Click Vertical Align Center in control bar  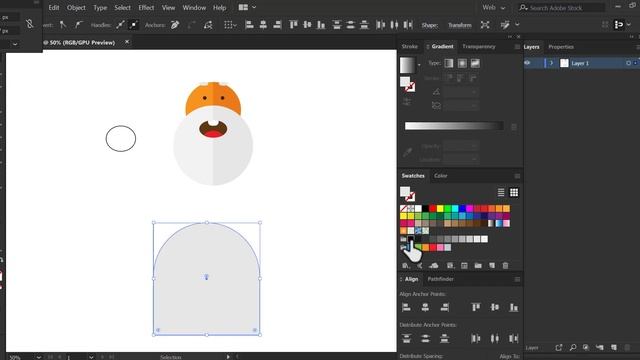coord(307,25)
